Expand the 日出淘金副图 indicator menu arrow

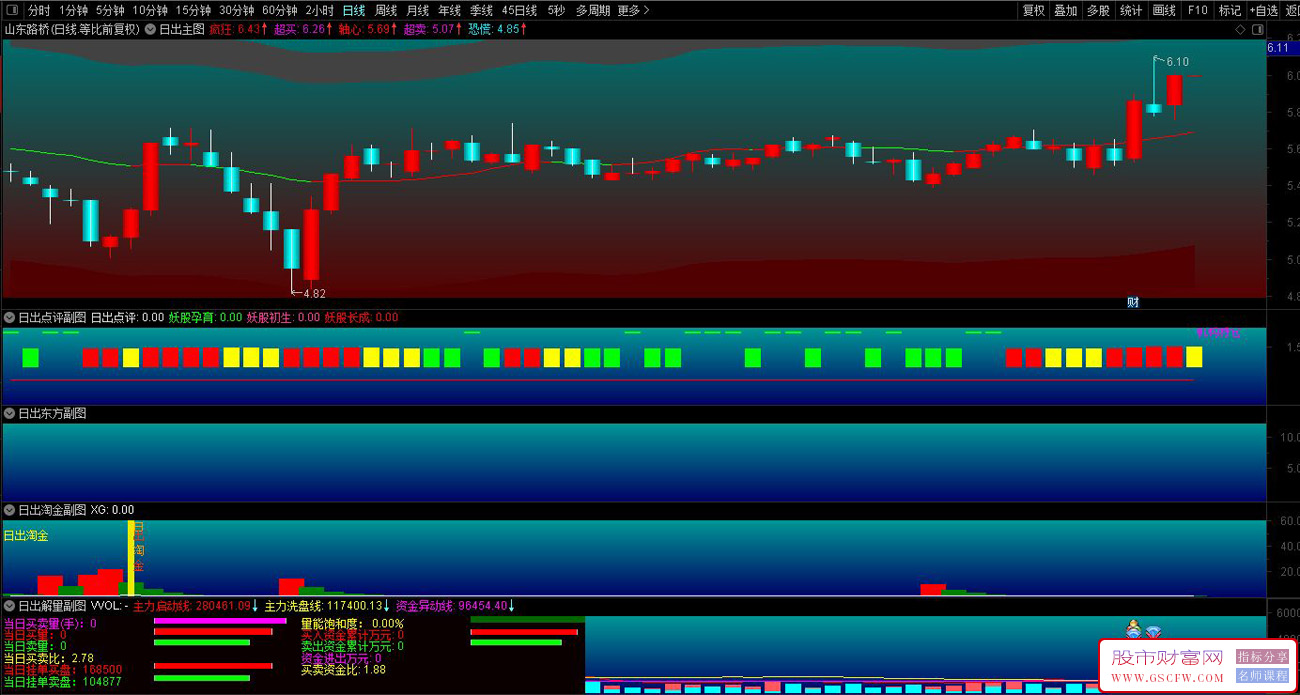coord(10,510)
